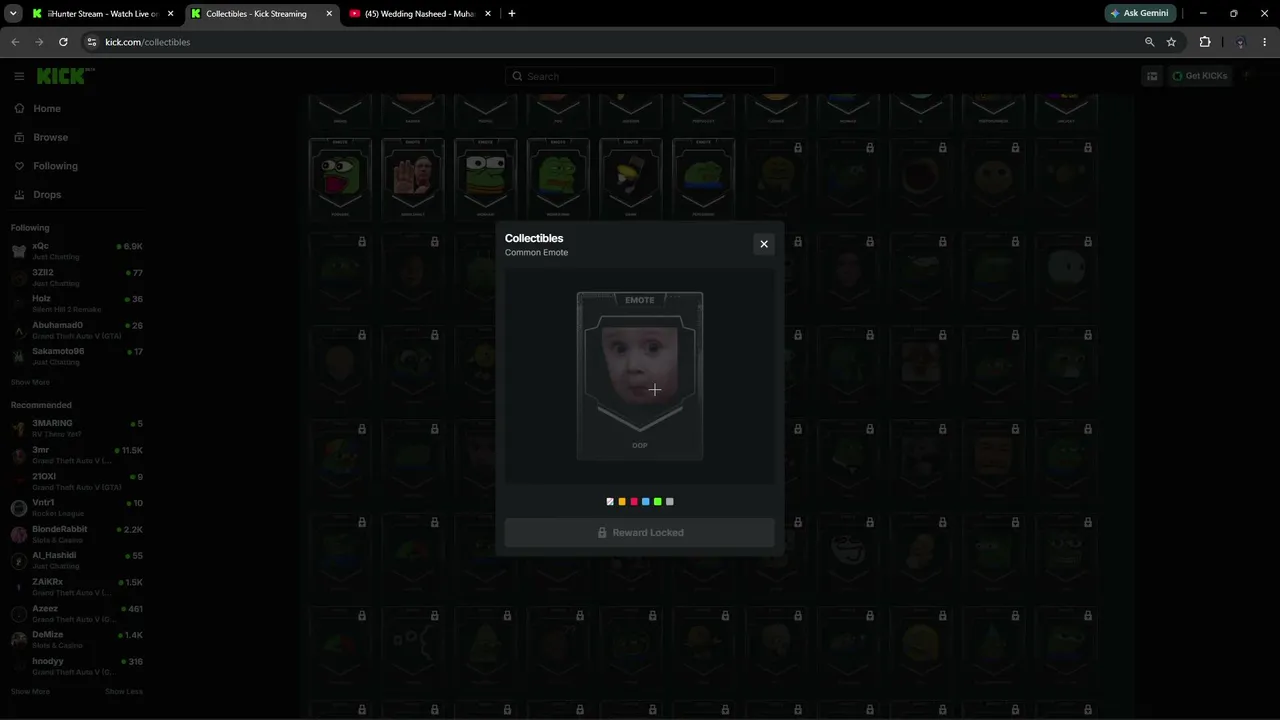The width and height of the screenshot is (1280, 720).
Task: Expand Following list with Show More
Action: click(30, 382)
